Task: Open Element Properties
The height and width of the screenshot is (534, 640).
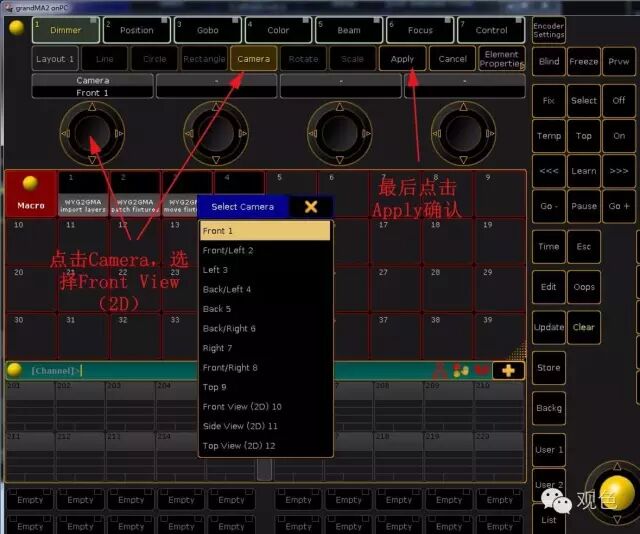Action: (502, 59)
